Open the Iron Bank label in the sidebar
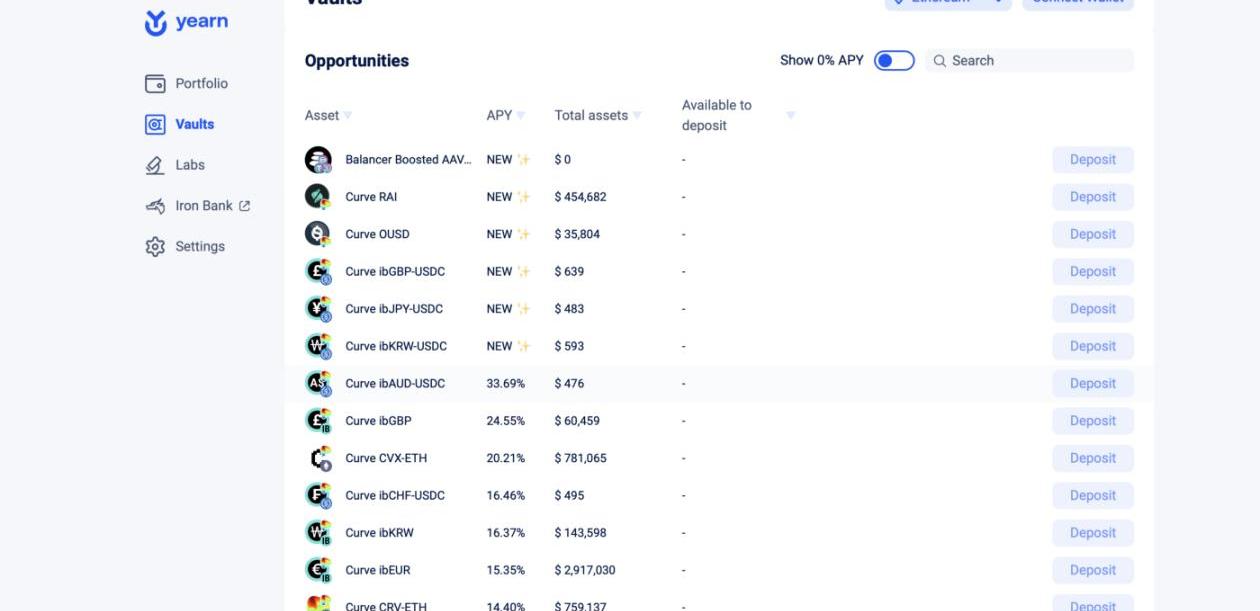 (204, 206)
